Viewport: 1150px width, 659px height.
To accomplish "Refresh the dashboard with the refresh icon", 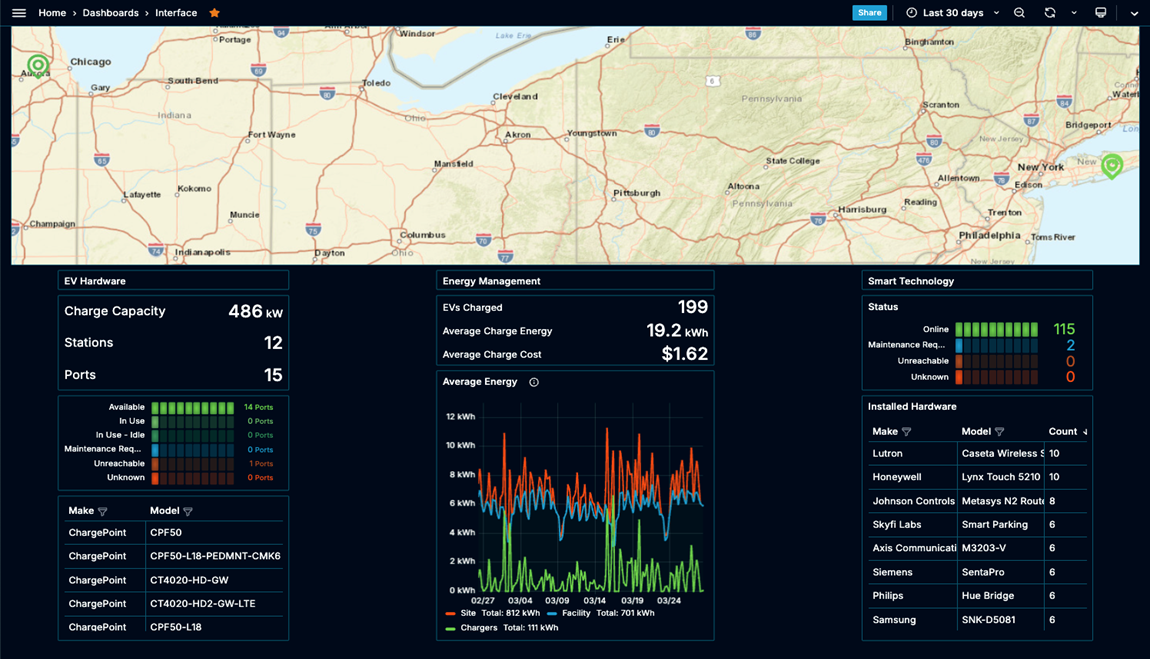I will click(1049, 13).
